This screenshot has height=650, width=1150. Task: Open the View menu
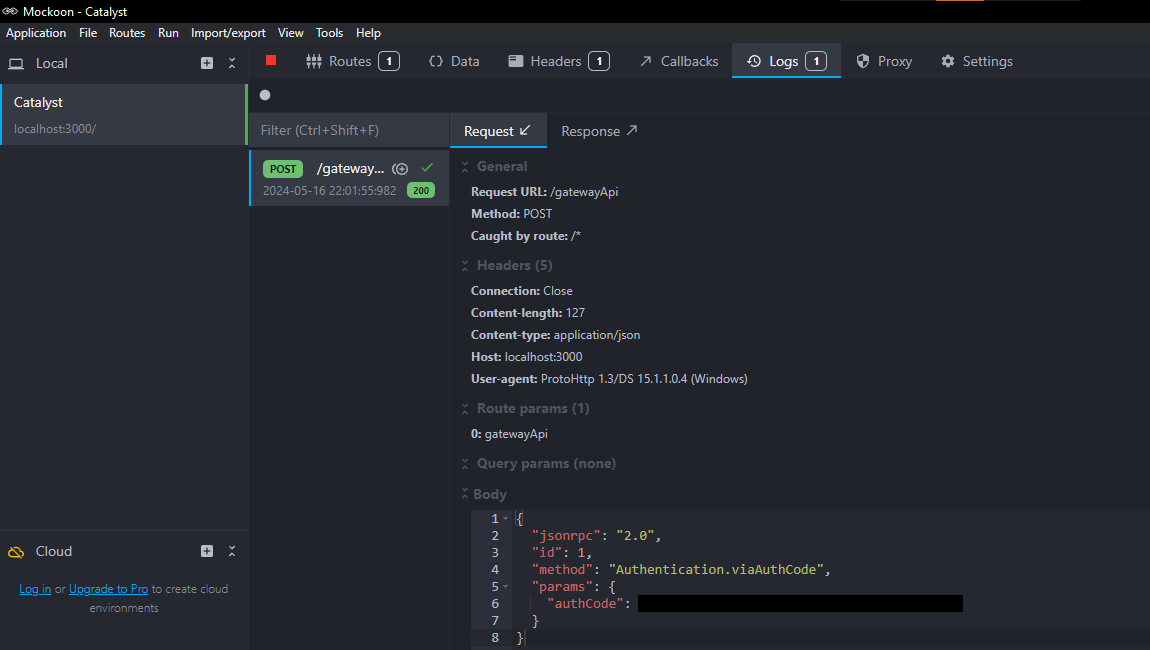(290, 33)
